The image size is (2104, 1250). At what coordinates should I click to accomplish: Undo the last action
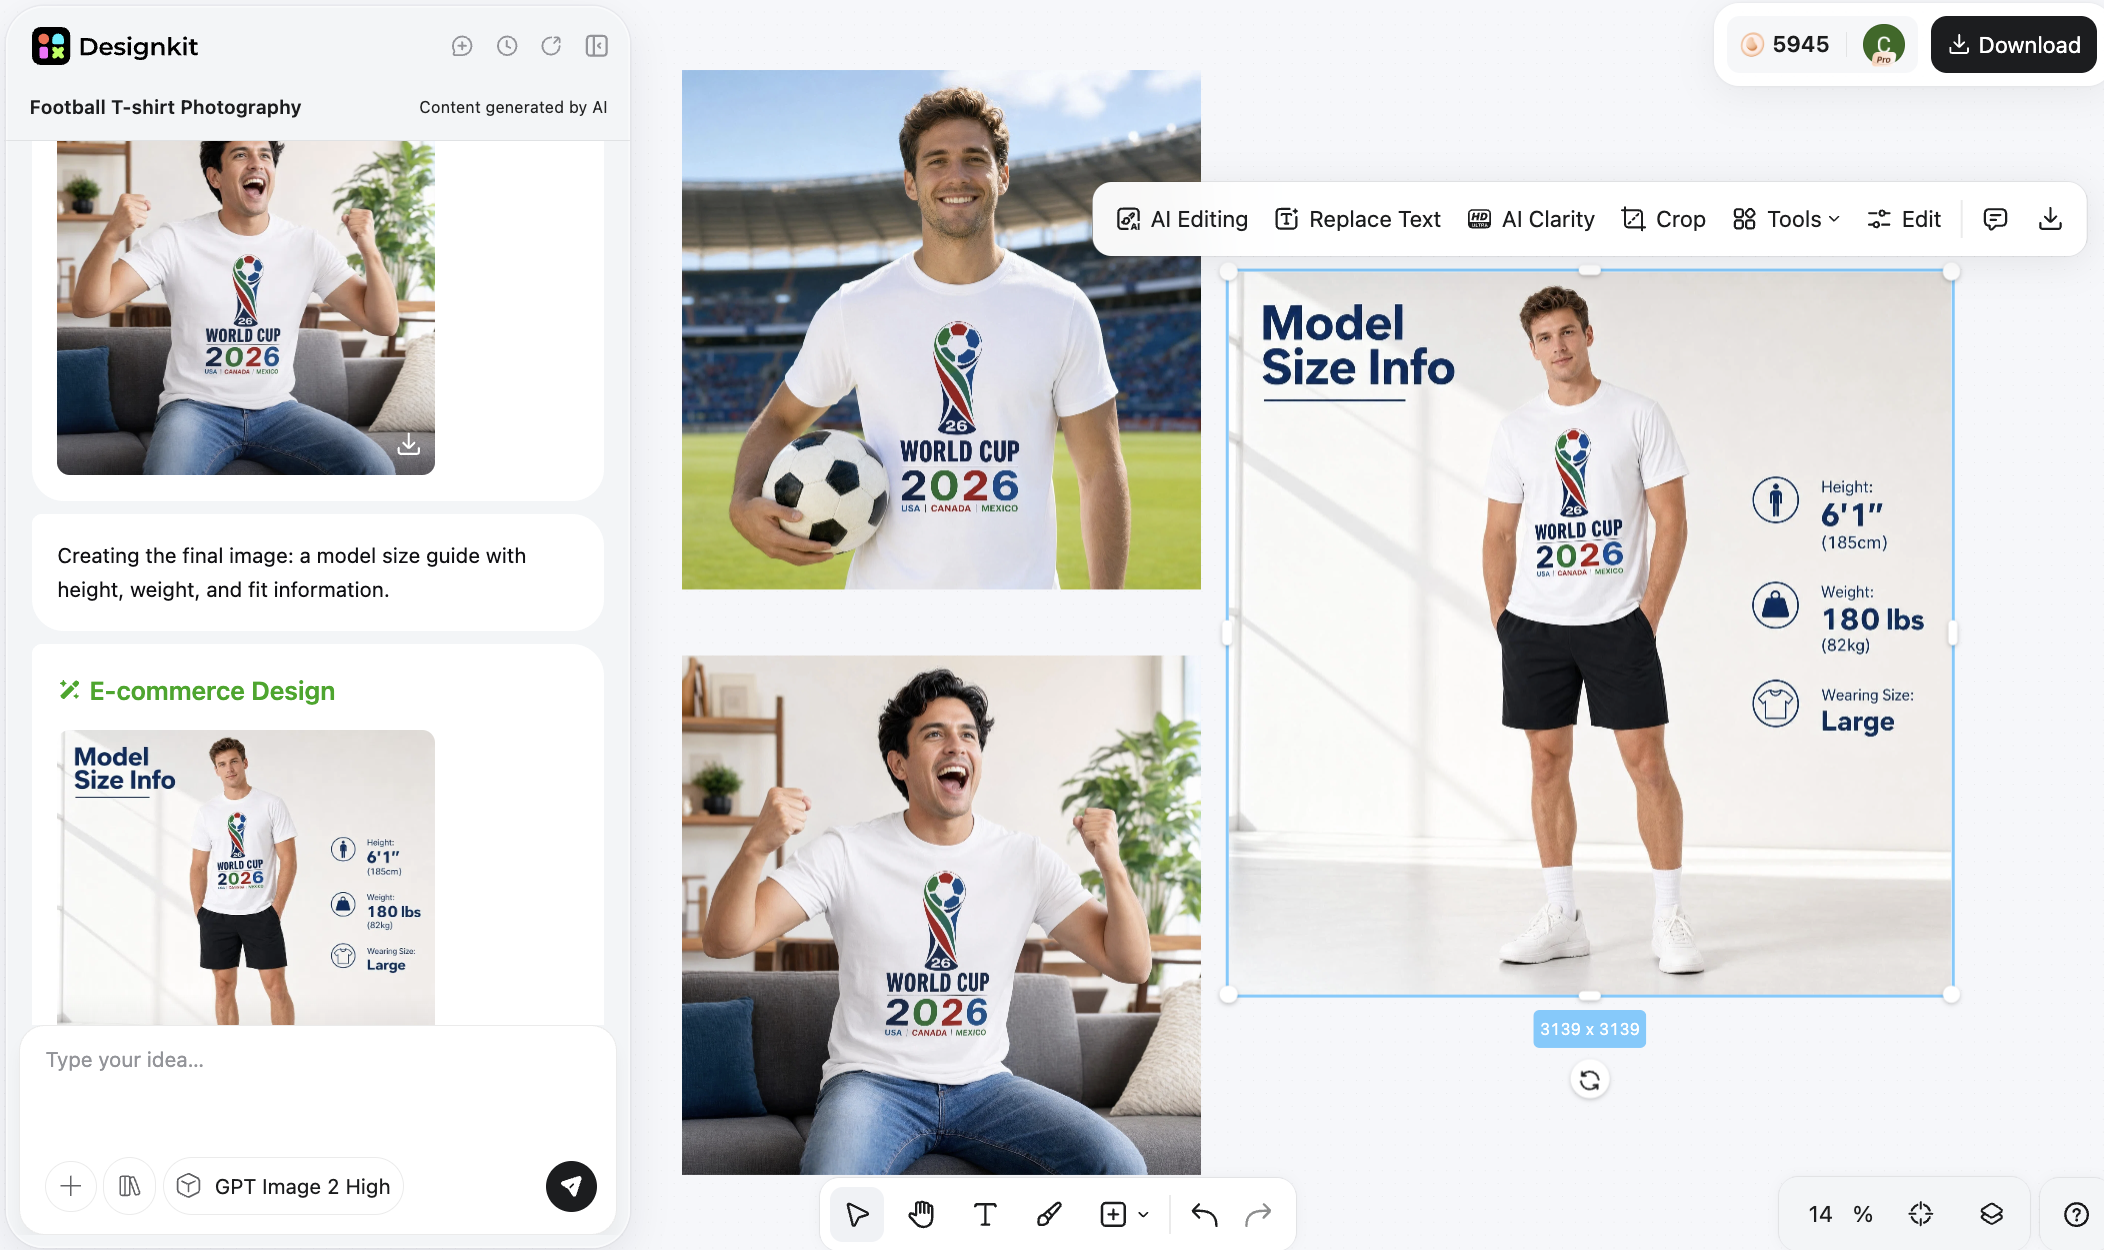point(1204,1214)
